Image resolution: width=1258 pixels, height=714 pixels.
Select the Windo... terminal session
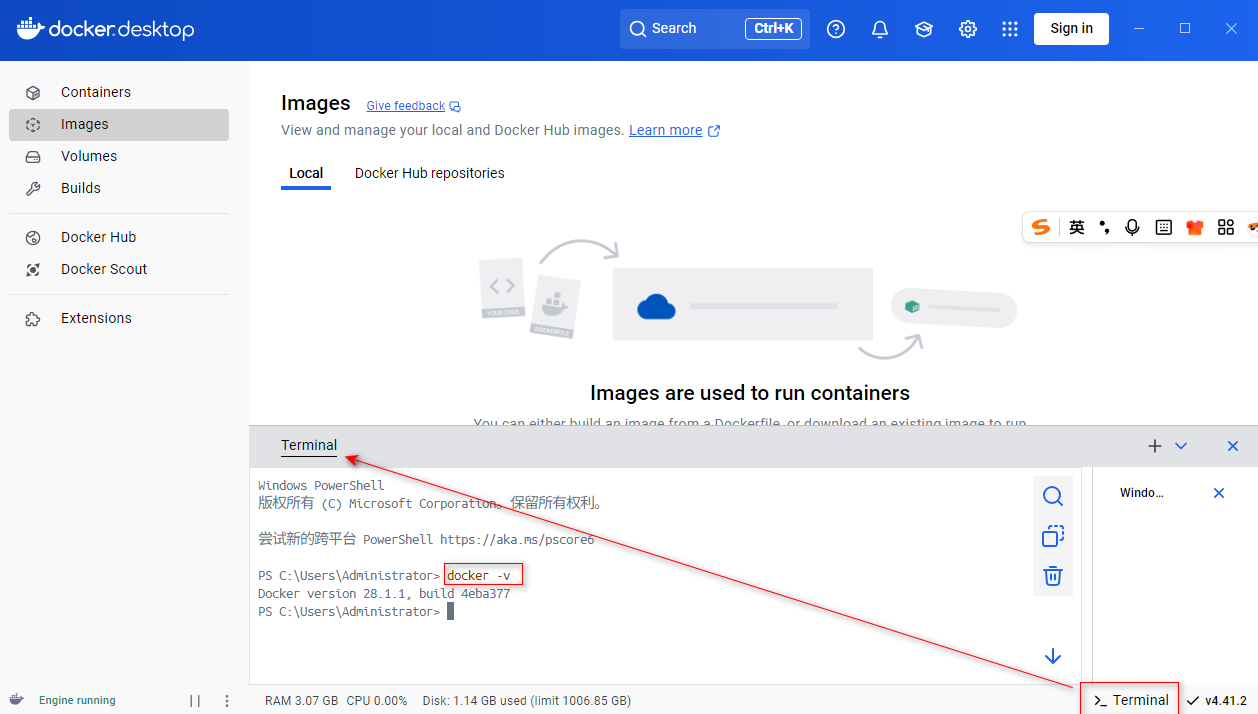click(1142, 493)
